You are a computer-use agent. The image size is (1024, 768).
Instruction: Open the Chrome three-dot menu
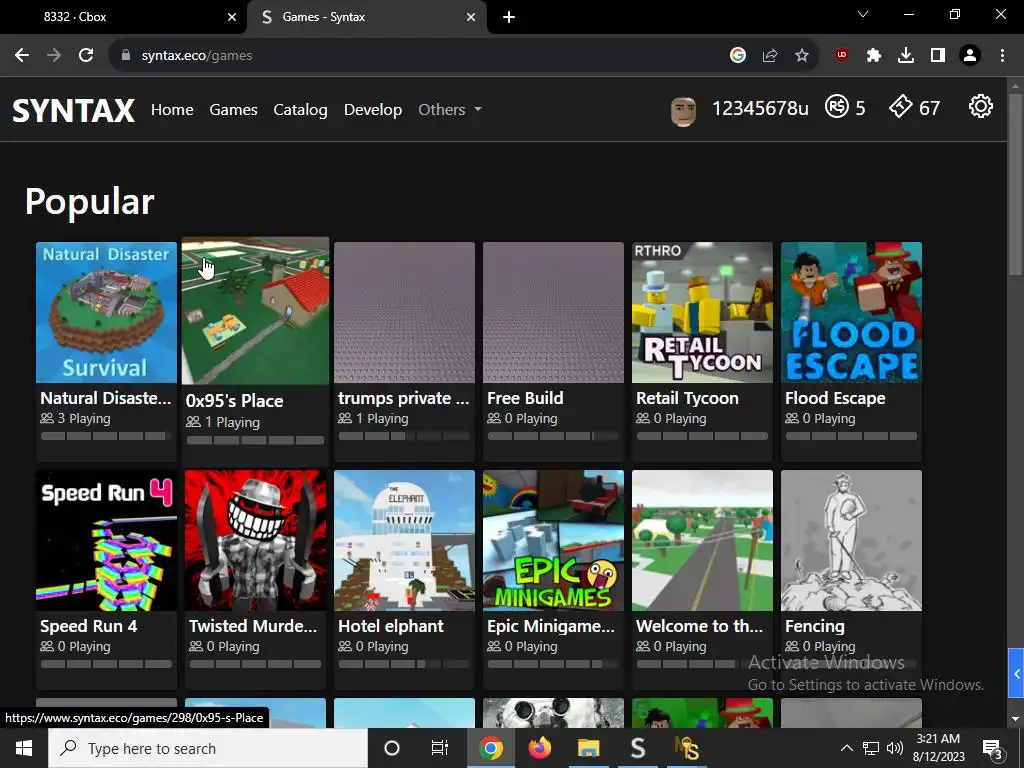(x=1002, y=56)
